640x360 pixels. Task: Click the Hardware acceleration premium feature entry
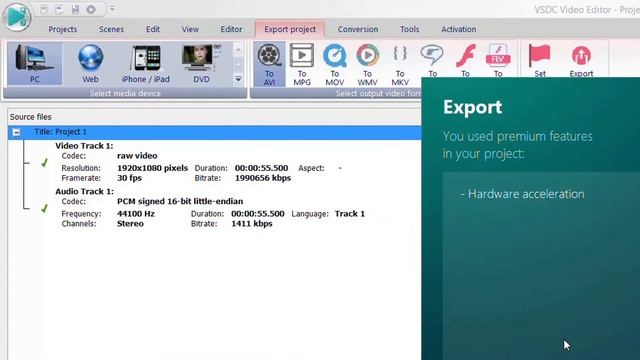(522, 194)
